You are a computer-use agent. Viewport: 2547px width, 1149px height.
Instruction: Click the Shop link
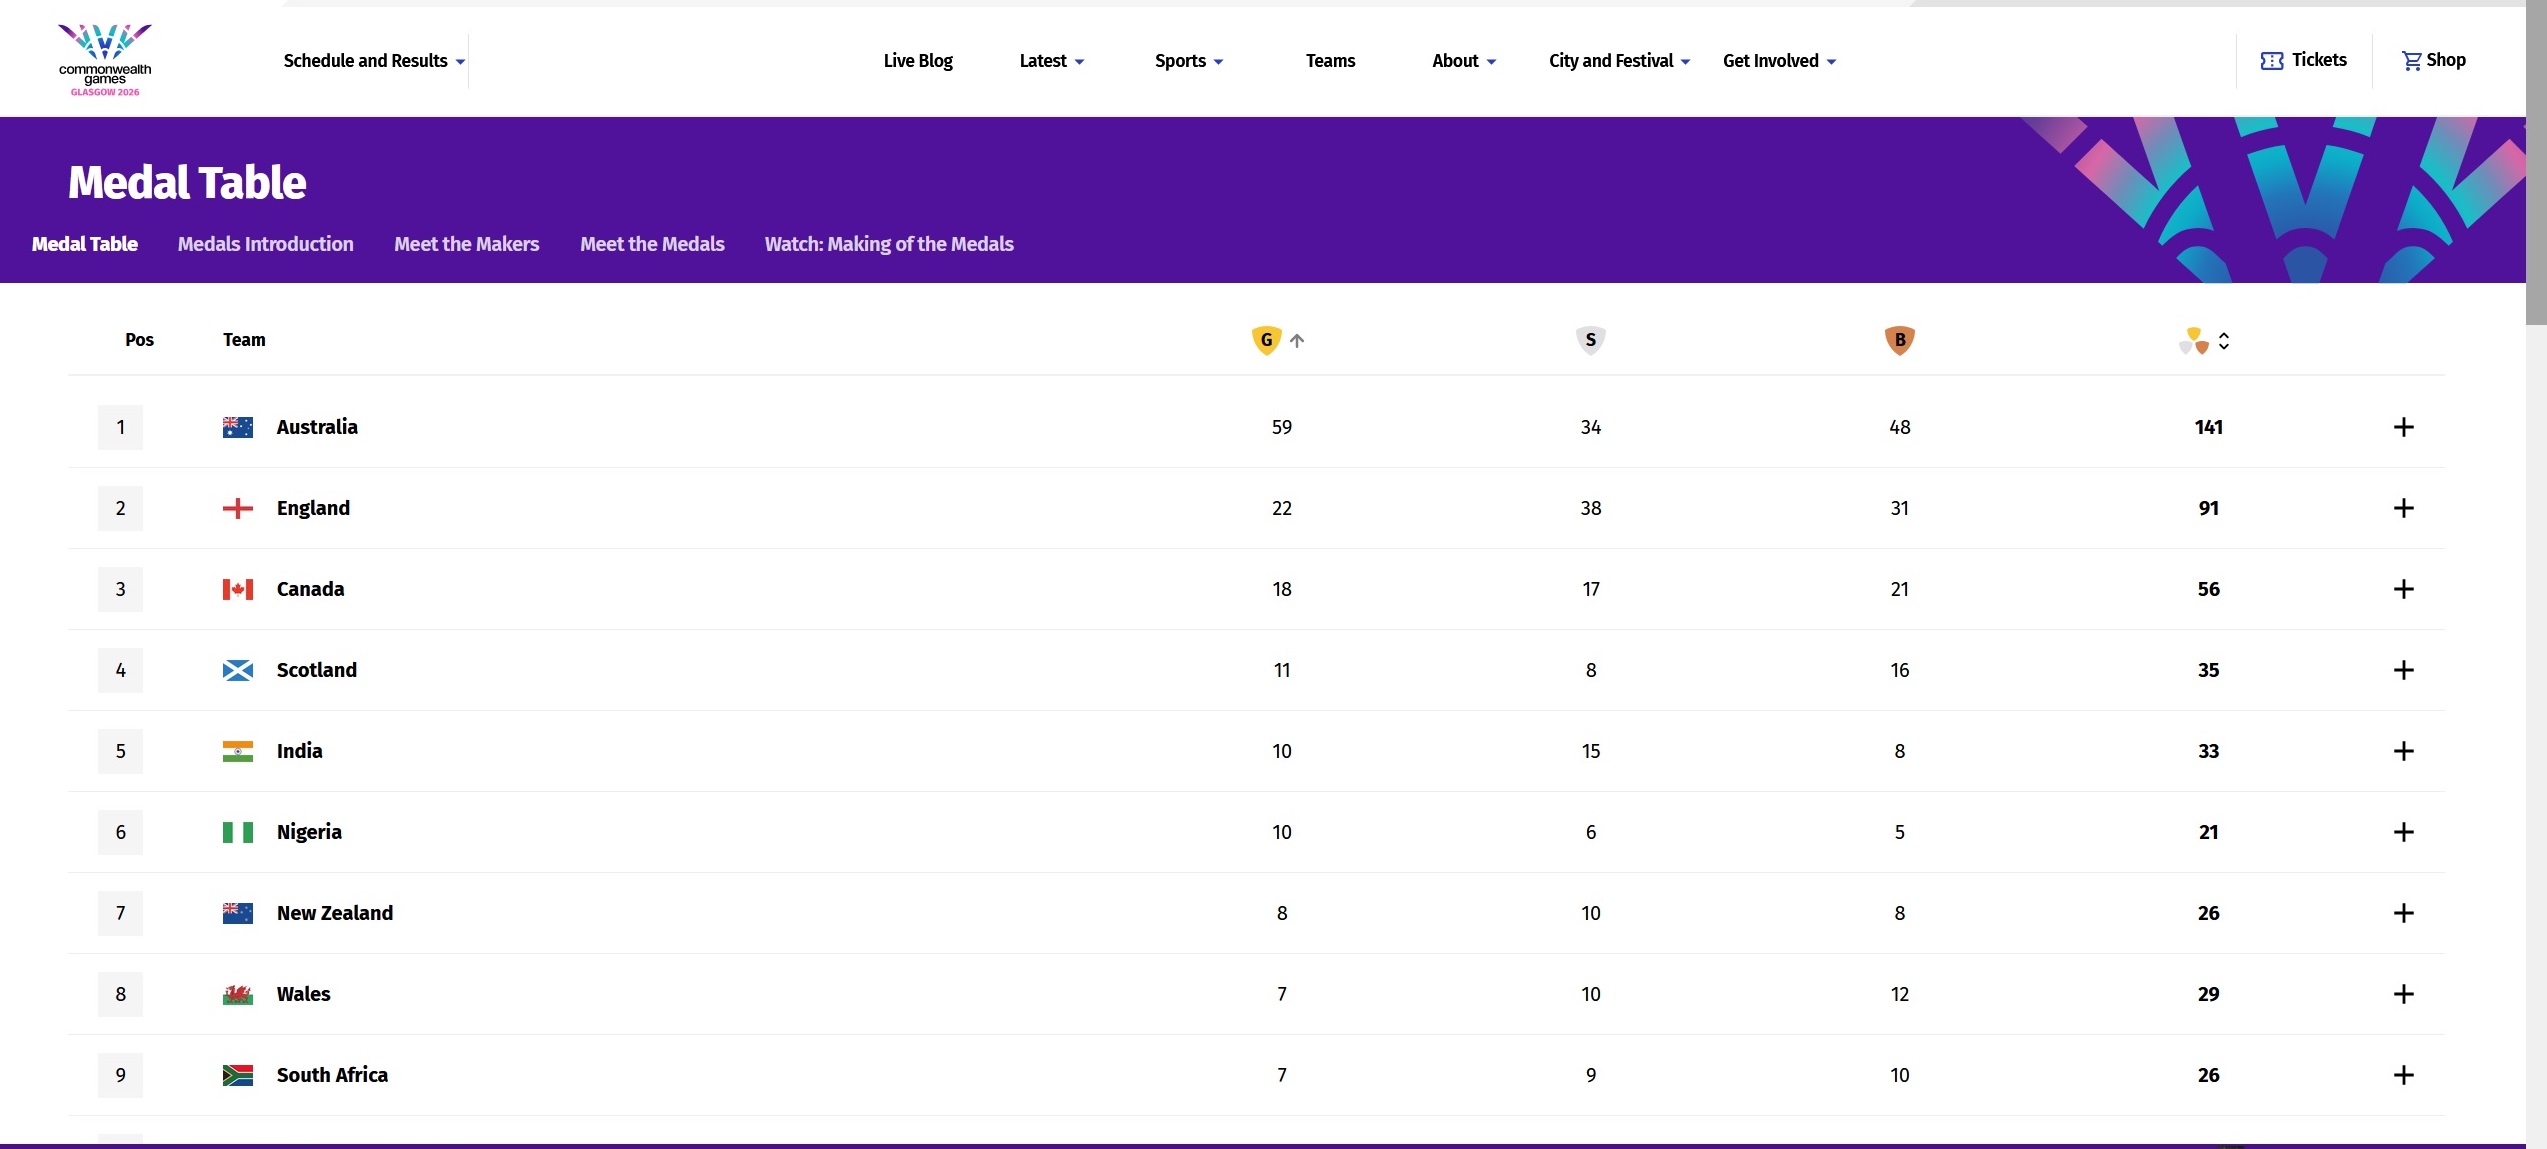pos(2434,60)
